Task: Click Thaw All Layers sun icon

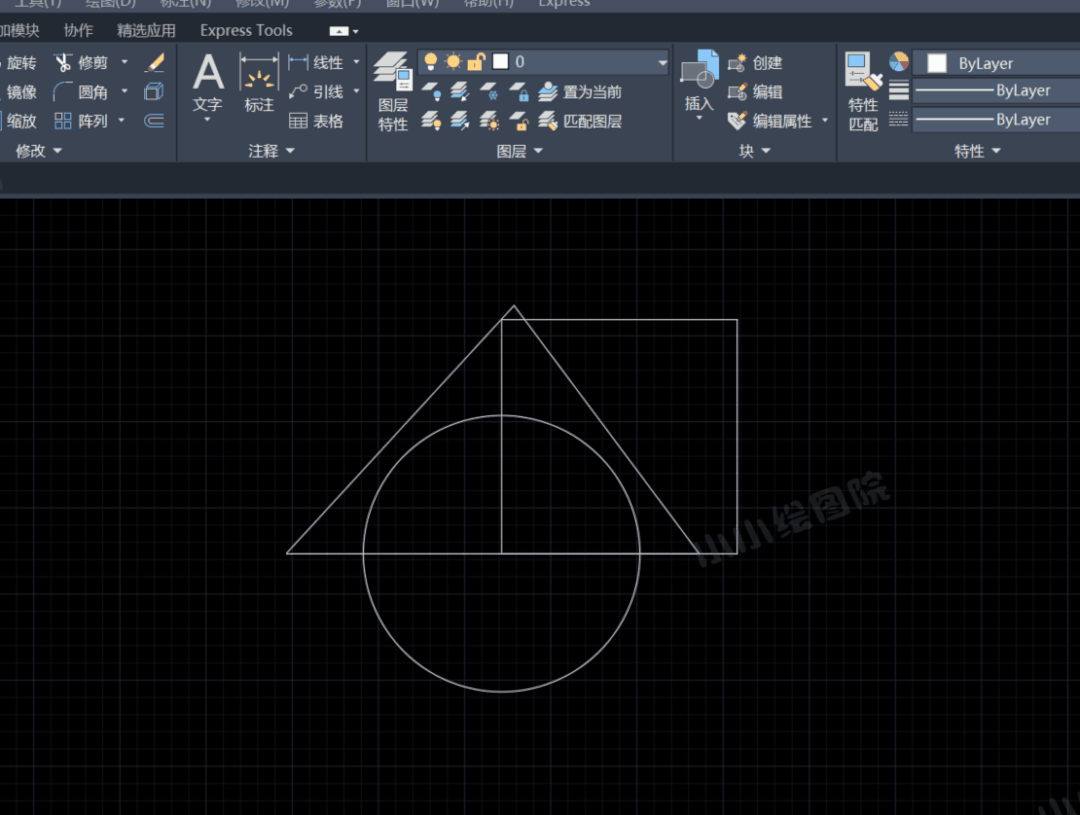Action: click(x=490, y=121)
